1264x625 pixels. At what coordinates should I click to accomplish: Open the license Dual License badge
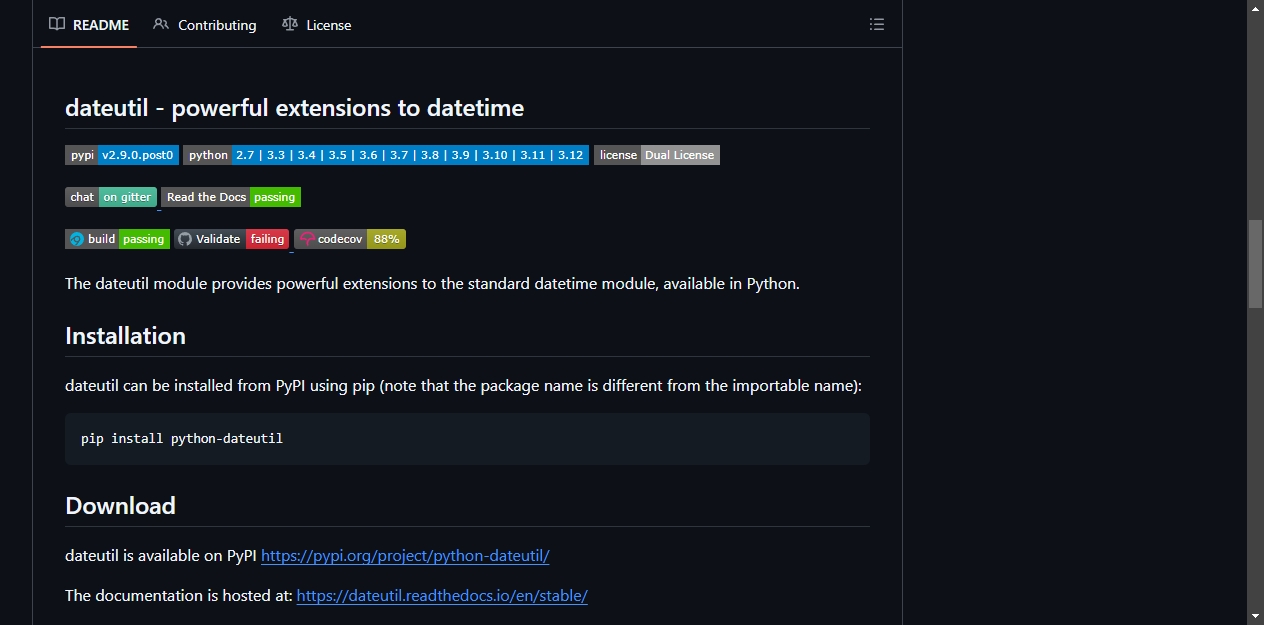[x=657, y=155]
